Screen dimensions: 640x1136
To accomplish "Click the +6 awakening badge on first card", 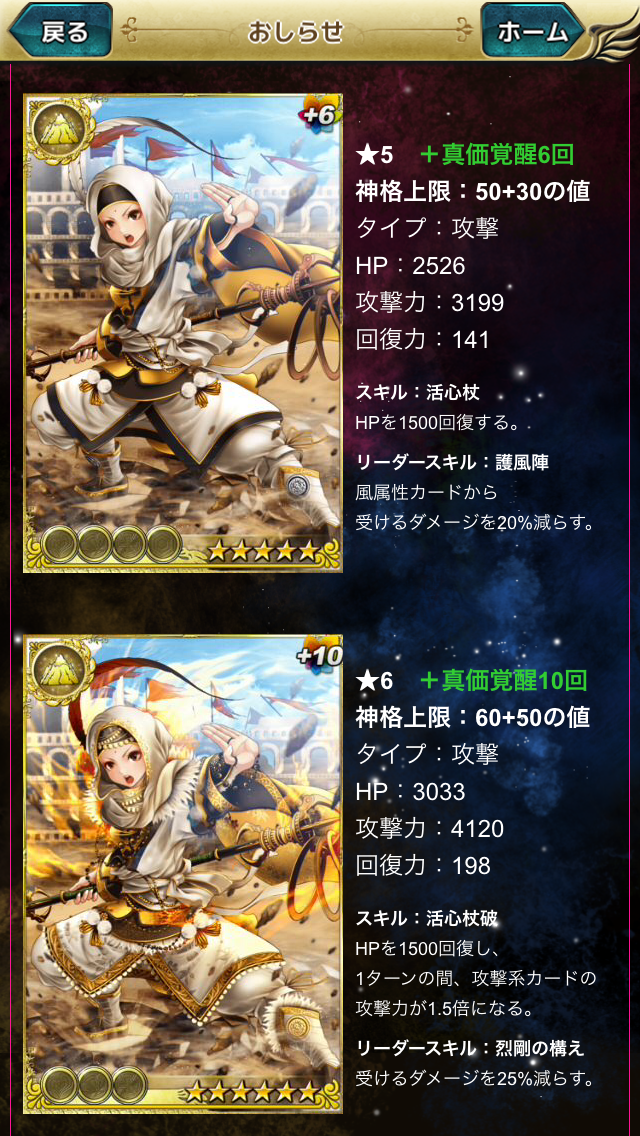I will pyautogui.click(x=320, y=114).
